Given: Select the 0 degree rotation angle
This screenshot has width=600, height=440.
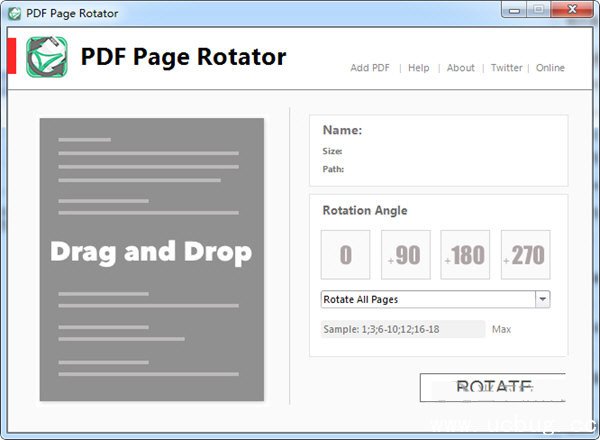Looking at the screenshot, I should pyautogui.click(x=345, y=255).
